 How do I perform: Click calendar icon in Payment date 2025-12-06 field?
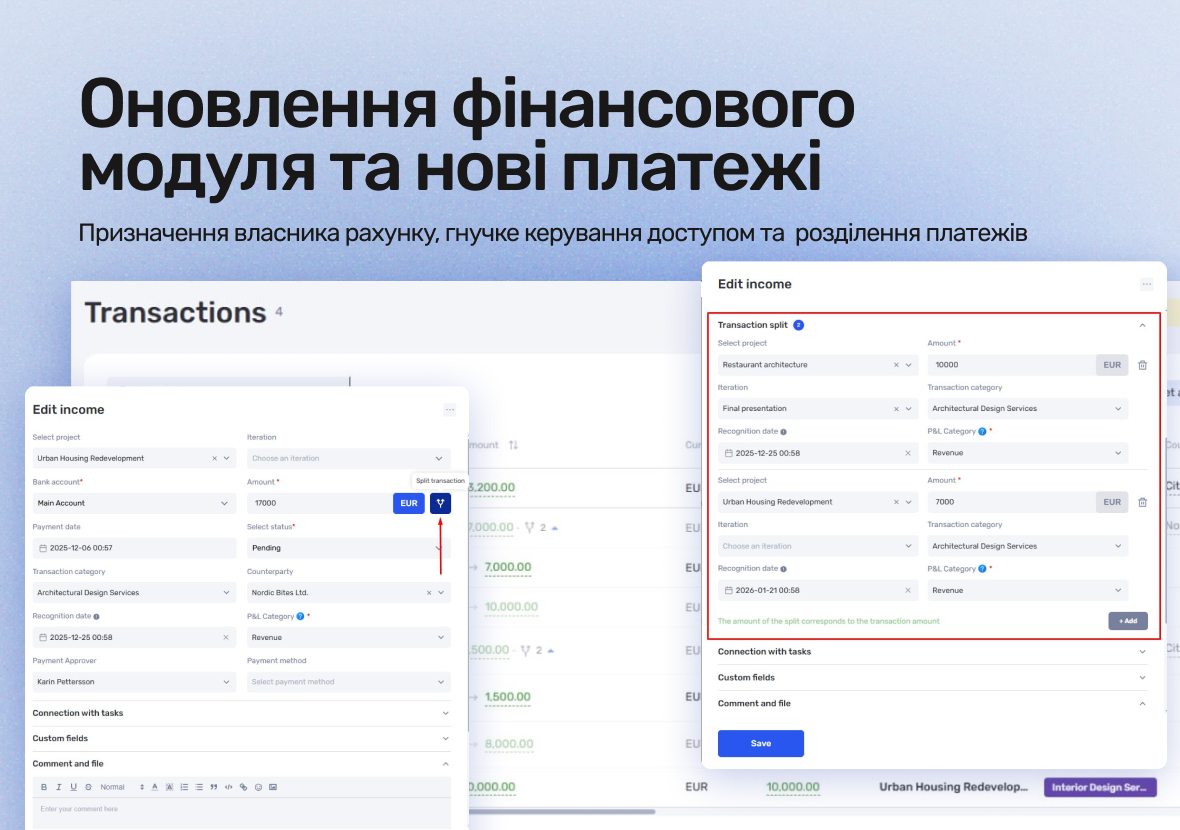point(43,548)
